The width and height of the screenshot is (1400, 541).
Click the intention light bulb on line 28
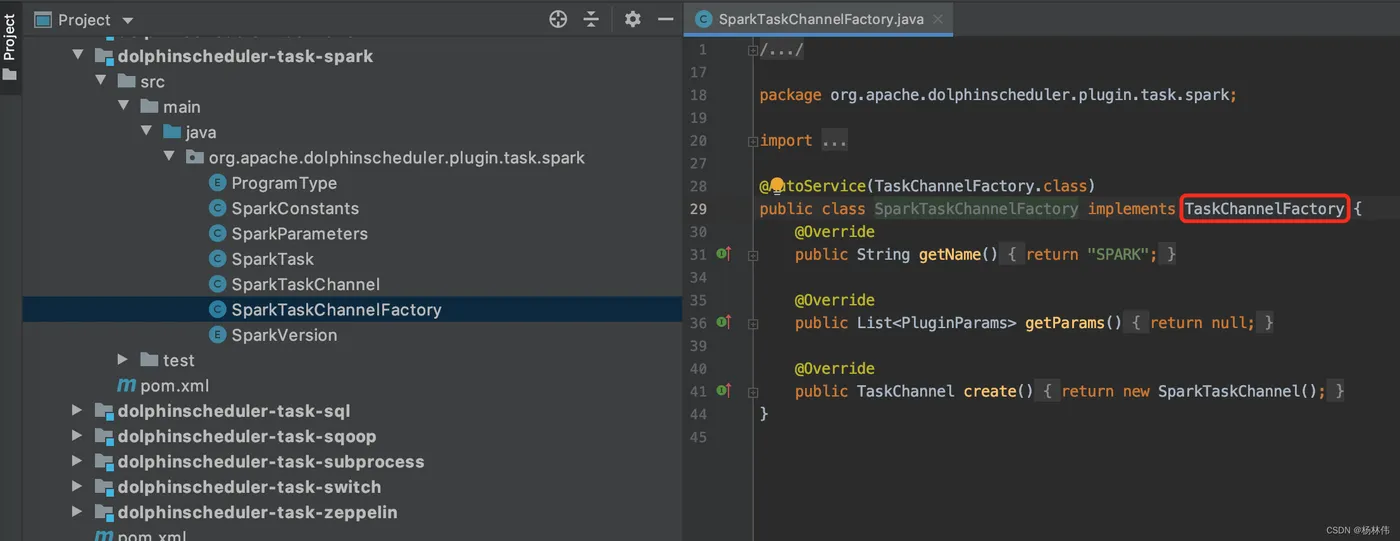[777, 185]
